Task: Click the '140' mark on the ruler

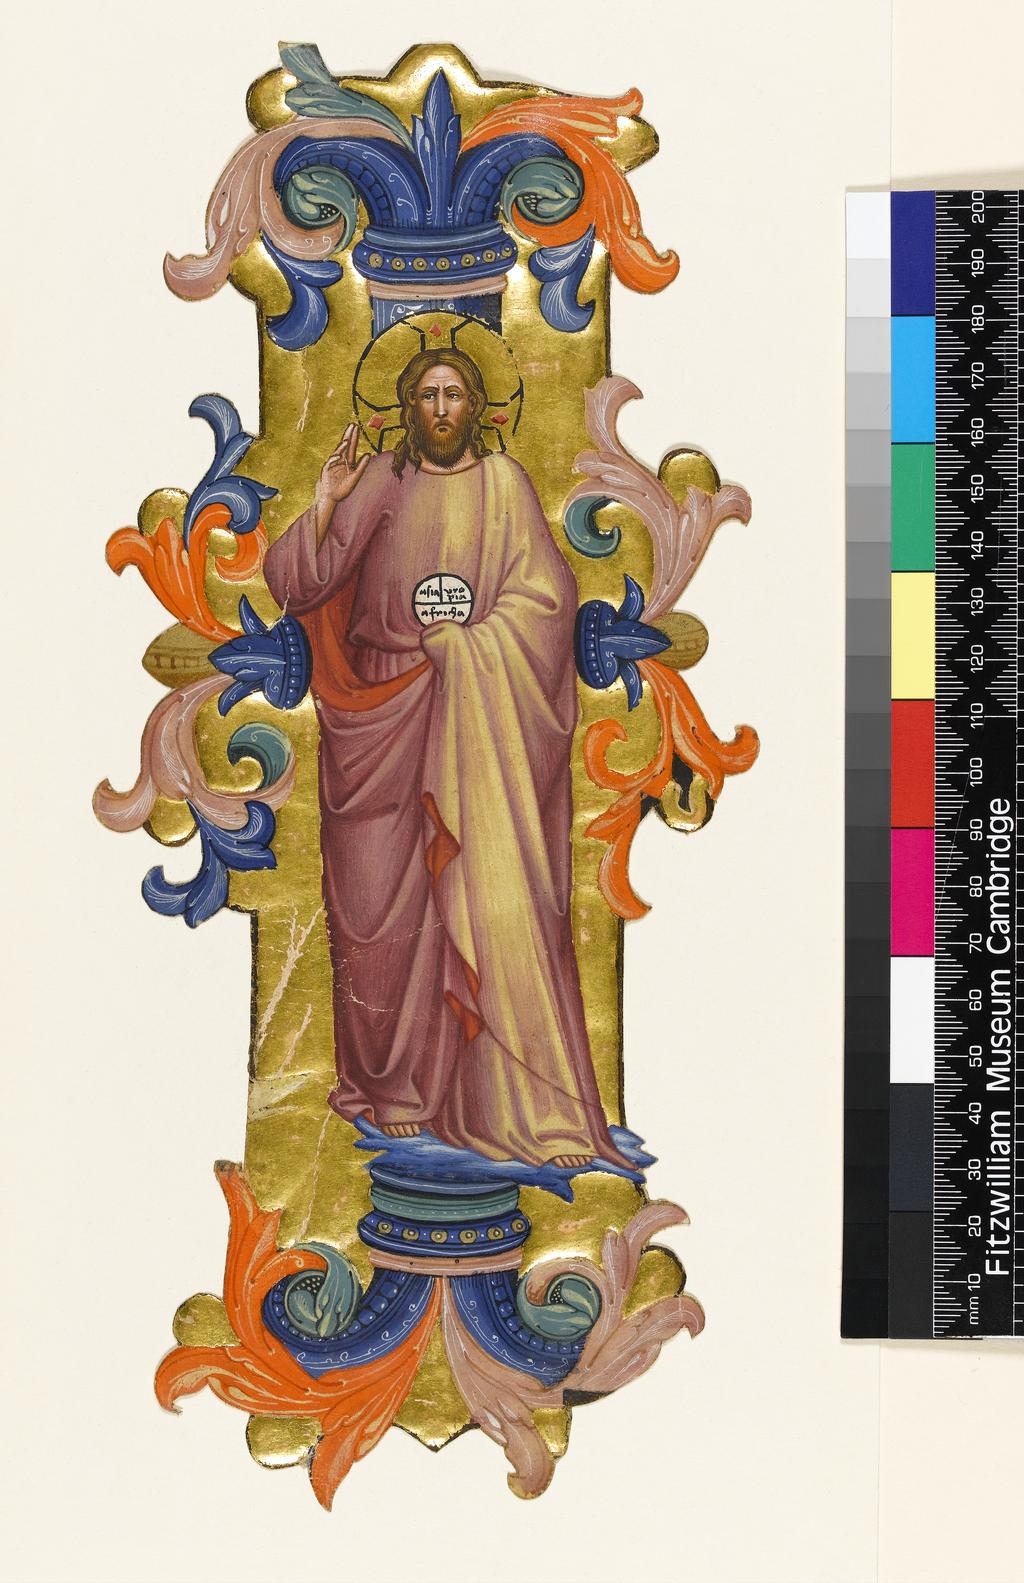Action: pyautogui.click(x=978, y=547)
